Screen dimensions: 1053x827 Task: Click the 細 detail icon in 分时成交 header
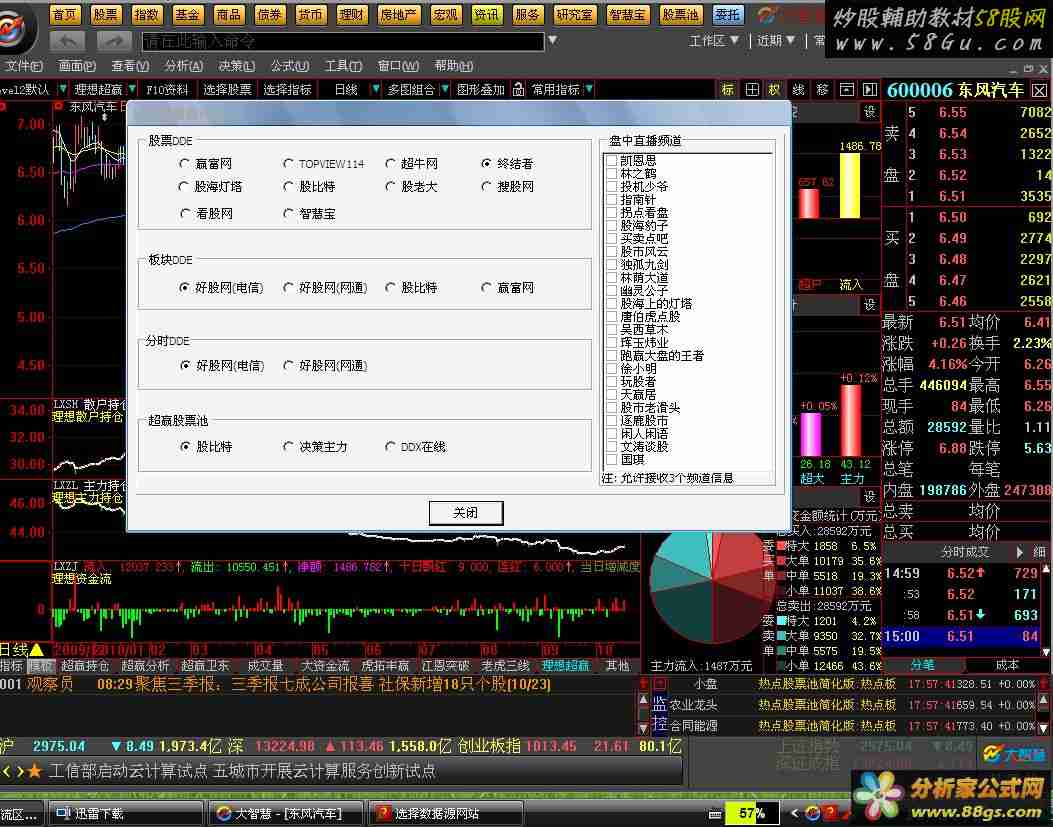click(1040, 552)
